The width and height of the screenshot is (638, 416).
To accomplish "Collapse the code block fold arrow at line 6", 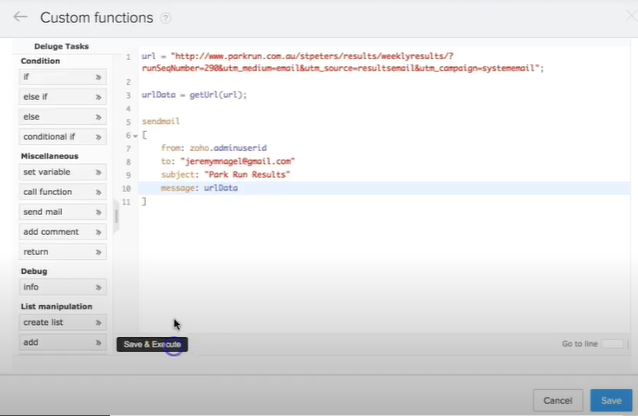I will (135, 136).
